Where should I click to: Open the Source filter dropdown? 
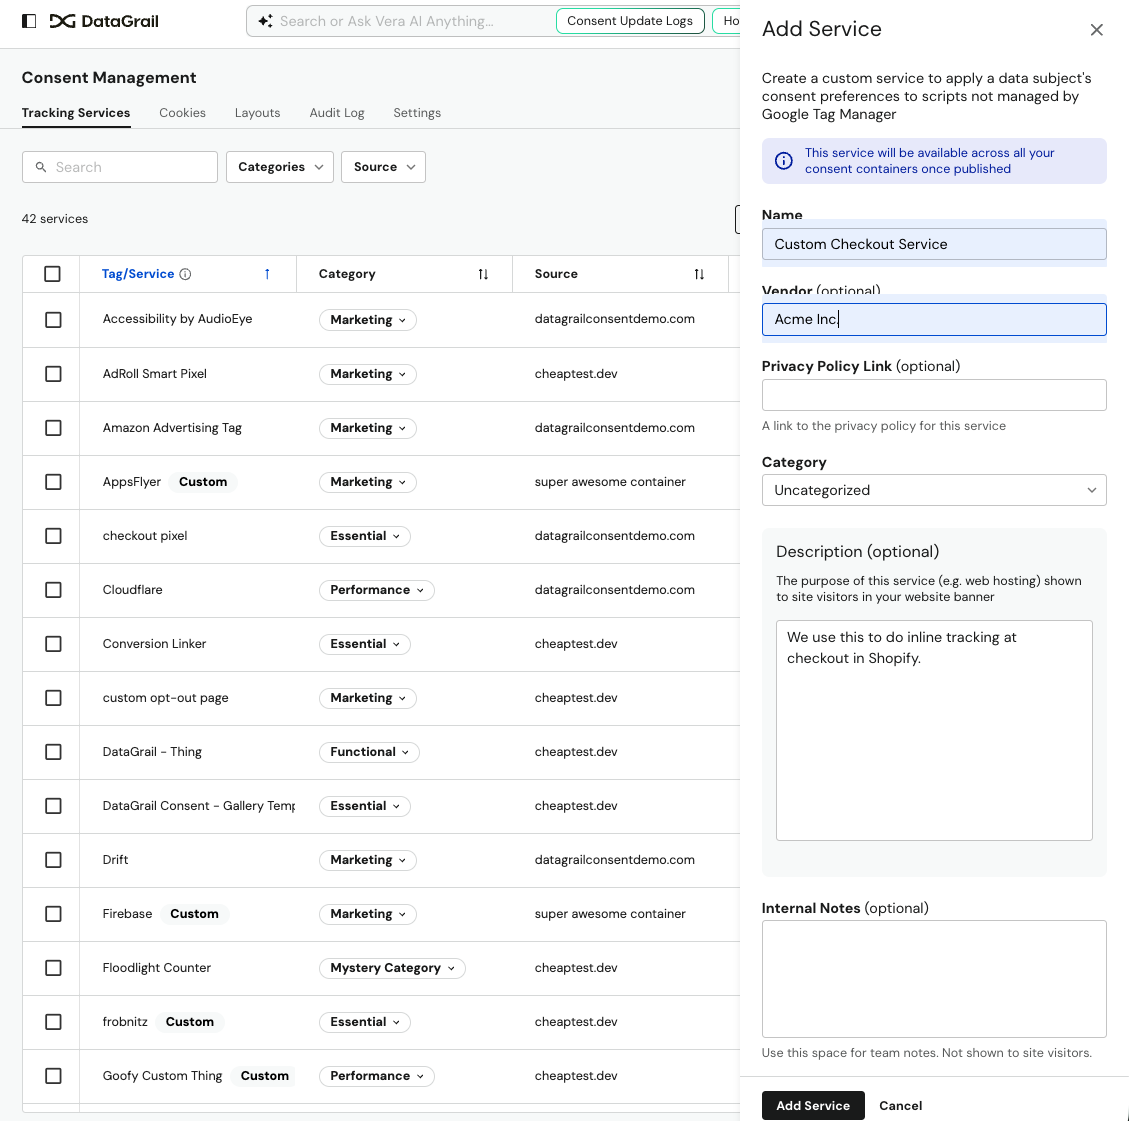pyautogui.click(x=383, y=167)
